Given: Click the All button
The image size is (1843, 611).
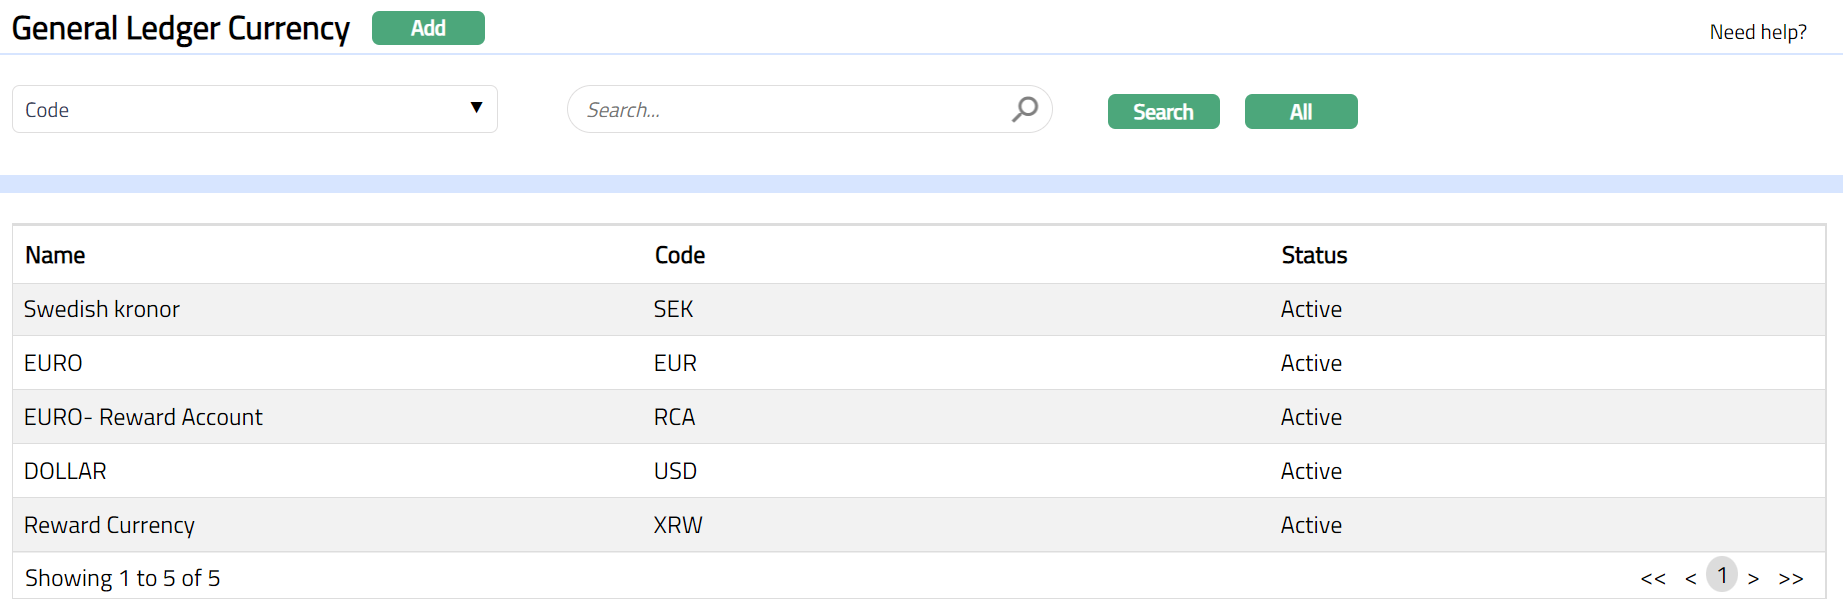Looking at the screenshot, I should point(1300,112).
